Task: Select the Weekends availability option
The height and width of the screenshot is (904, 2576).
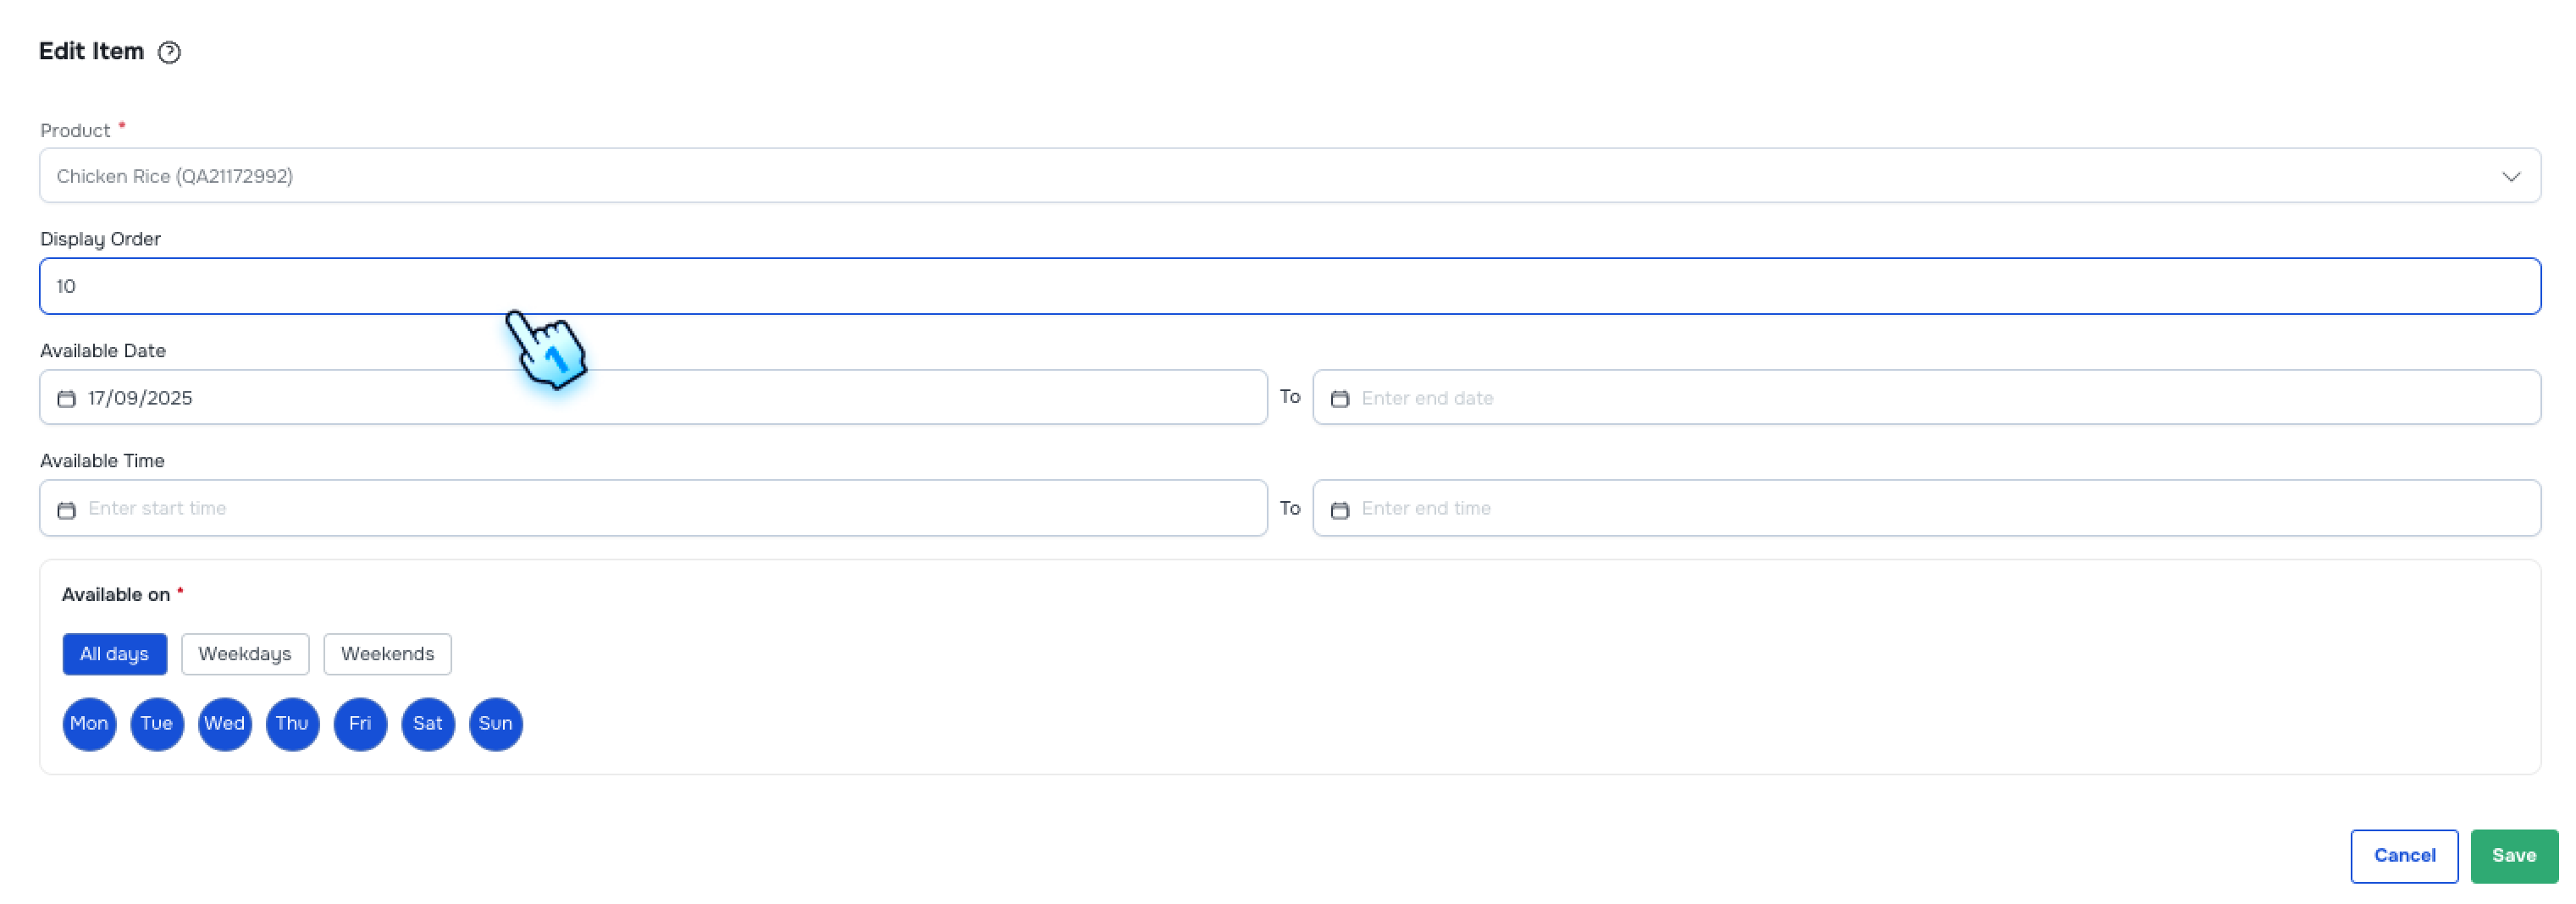Action: tap(387, 654)
